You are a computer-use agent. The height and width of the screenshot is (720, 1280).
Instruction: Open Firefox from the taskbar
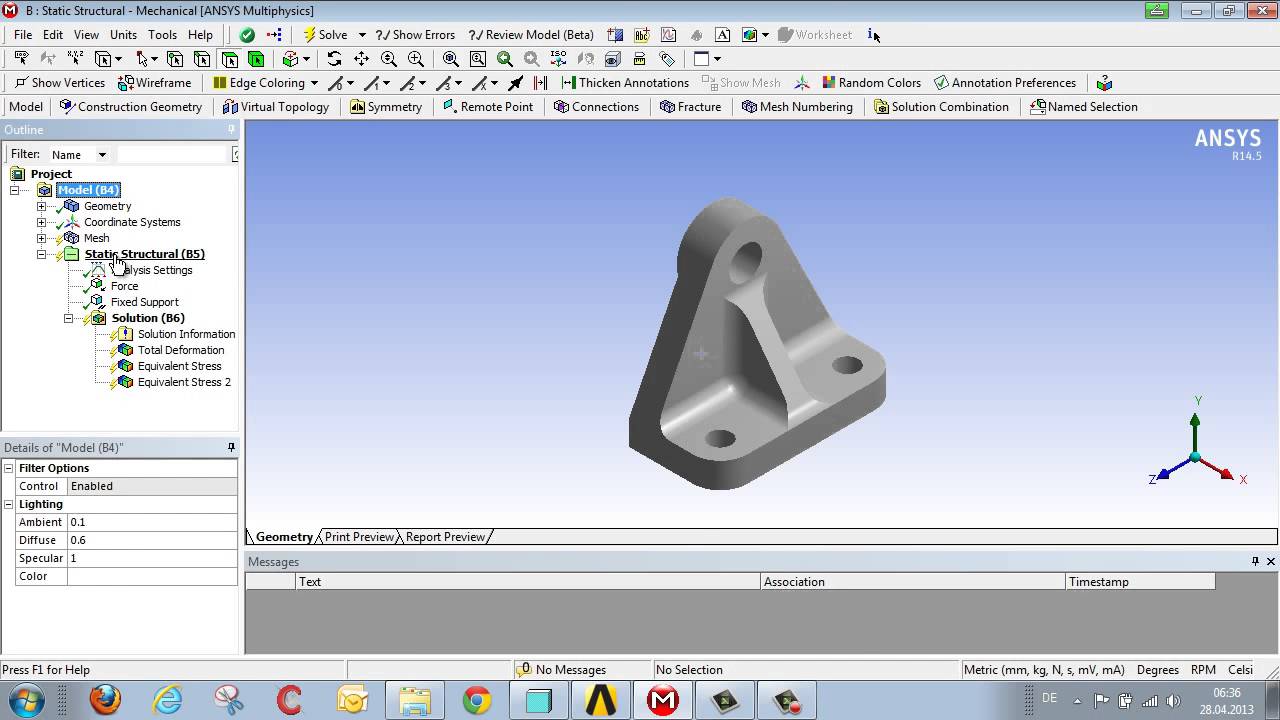[105, 699]
